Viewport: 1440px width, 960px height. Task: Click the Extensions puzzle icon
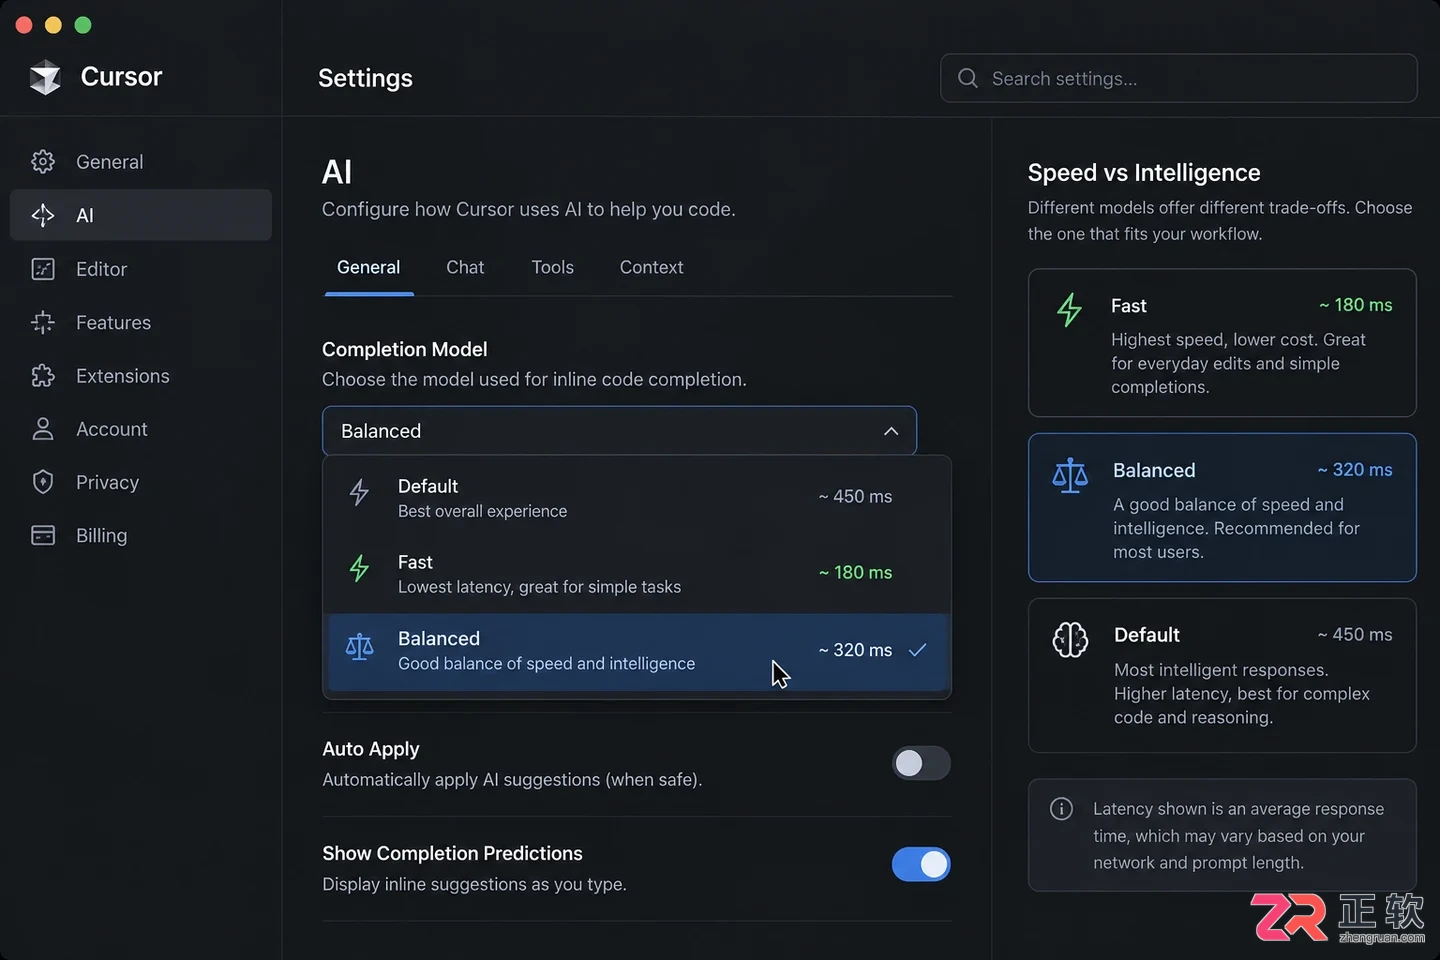tap(43, 376)
